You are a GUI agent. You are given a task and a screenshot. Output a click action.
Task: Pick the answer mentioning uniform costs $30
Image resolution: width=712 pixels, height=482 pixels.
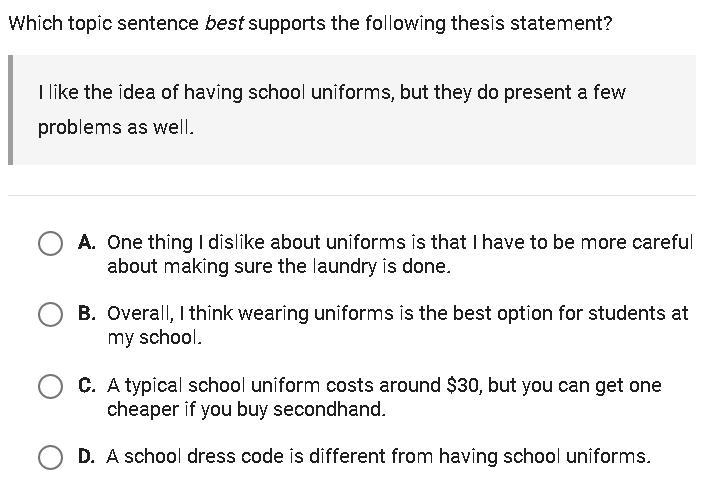pos(384,397)
